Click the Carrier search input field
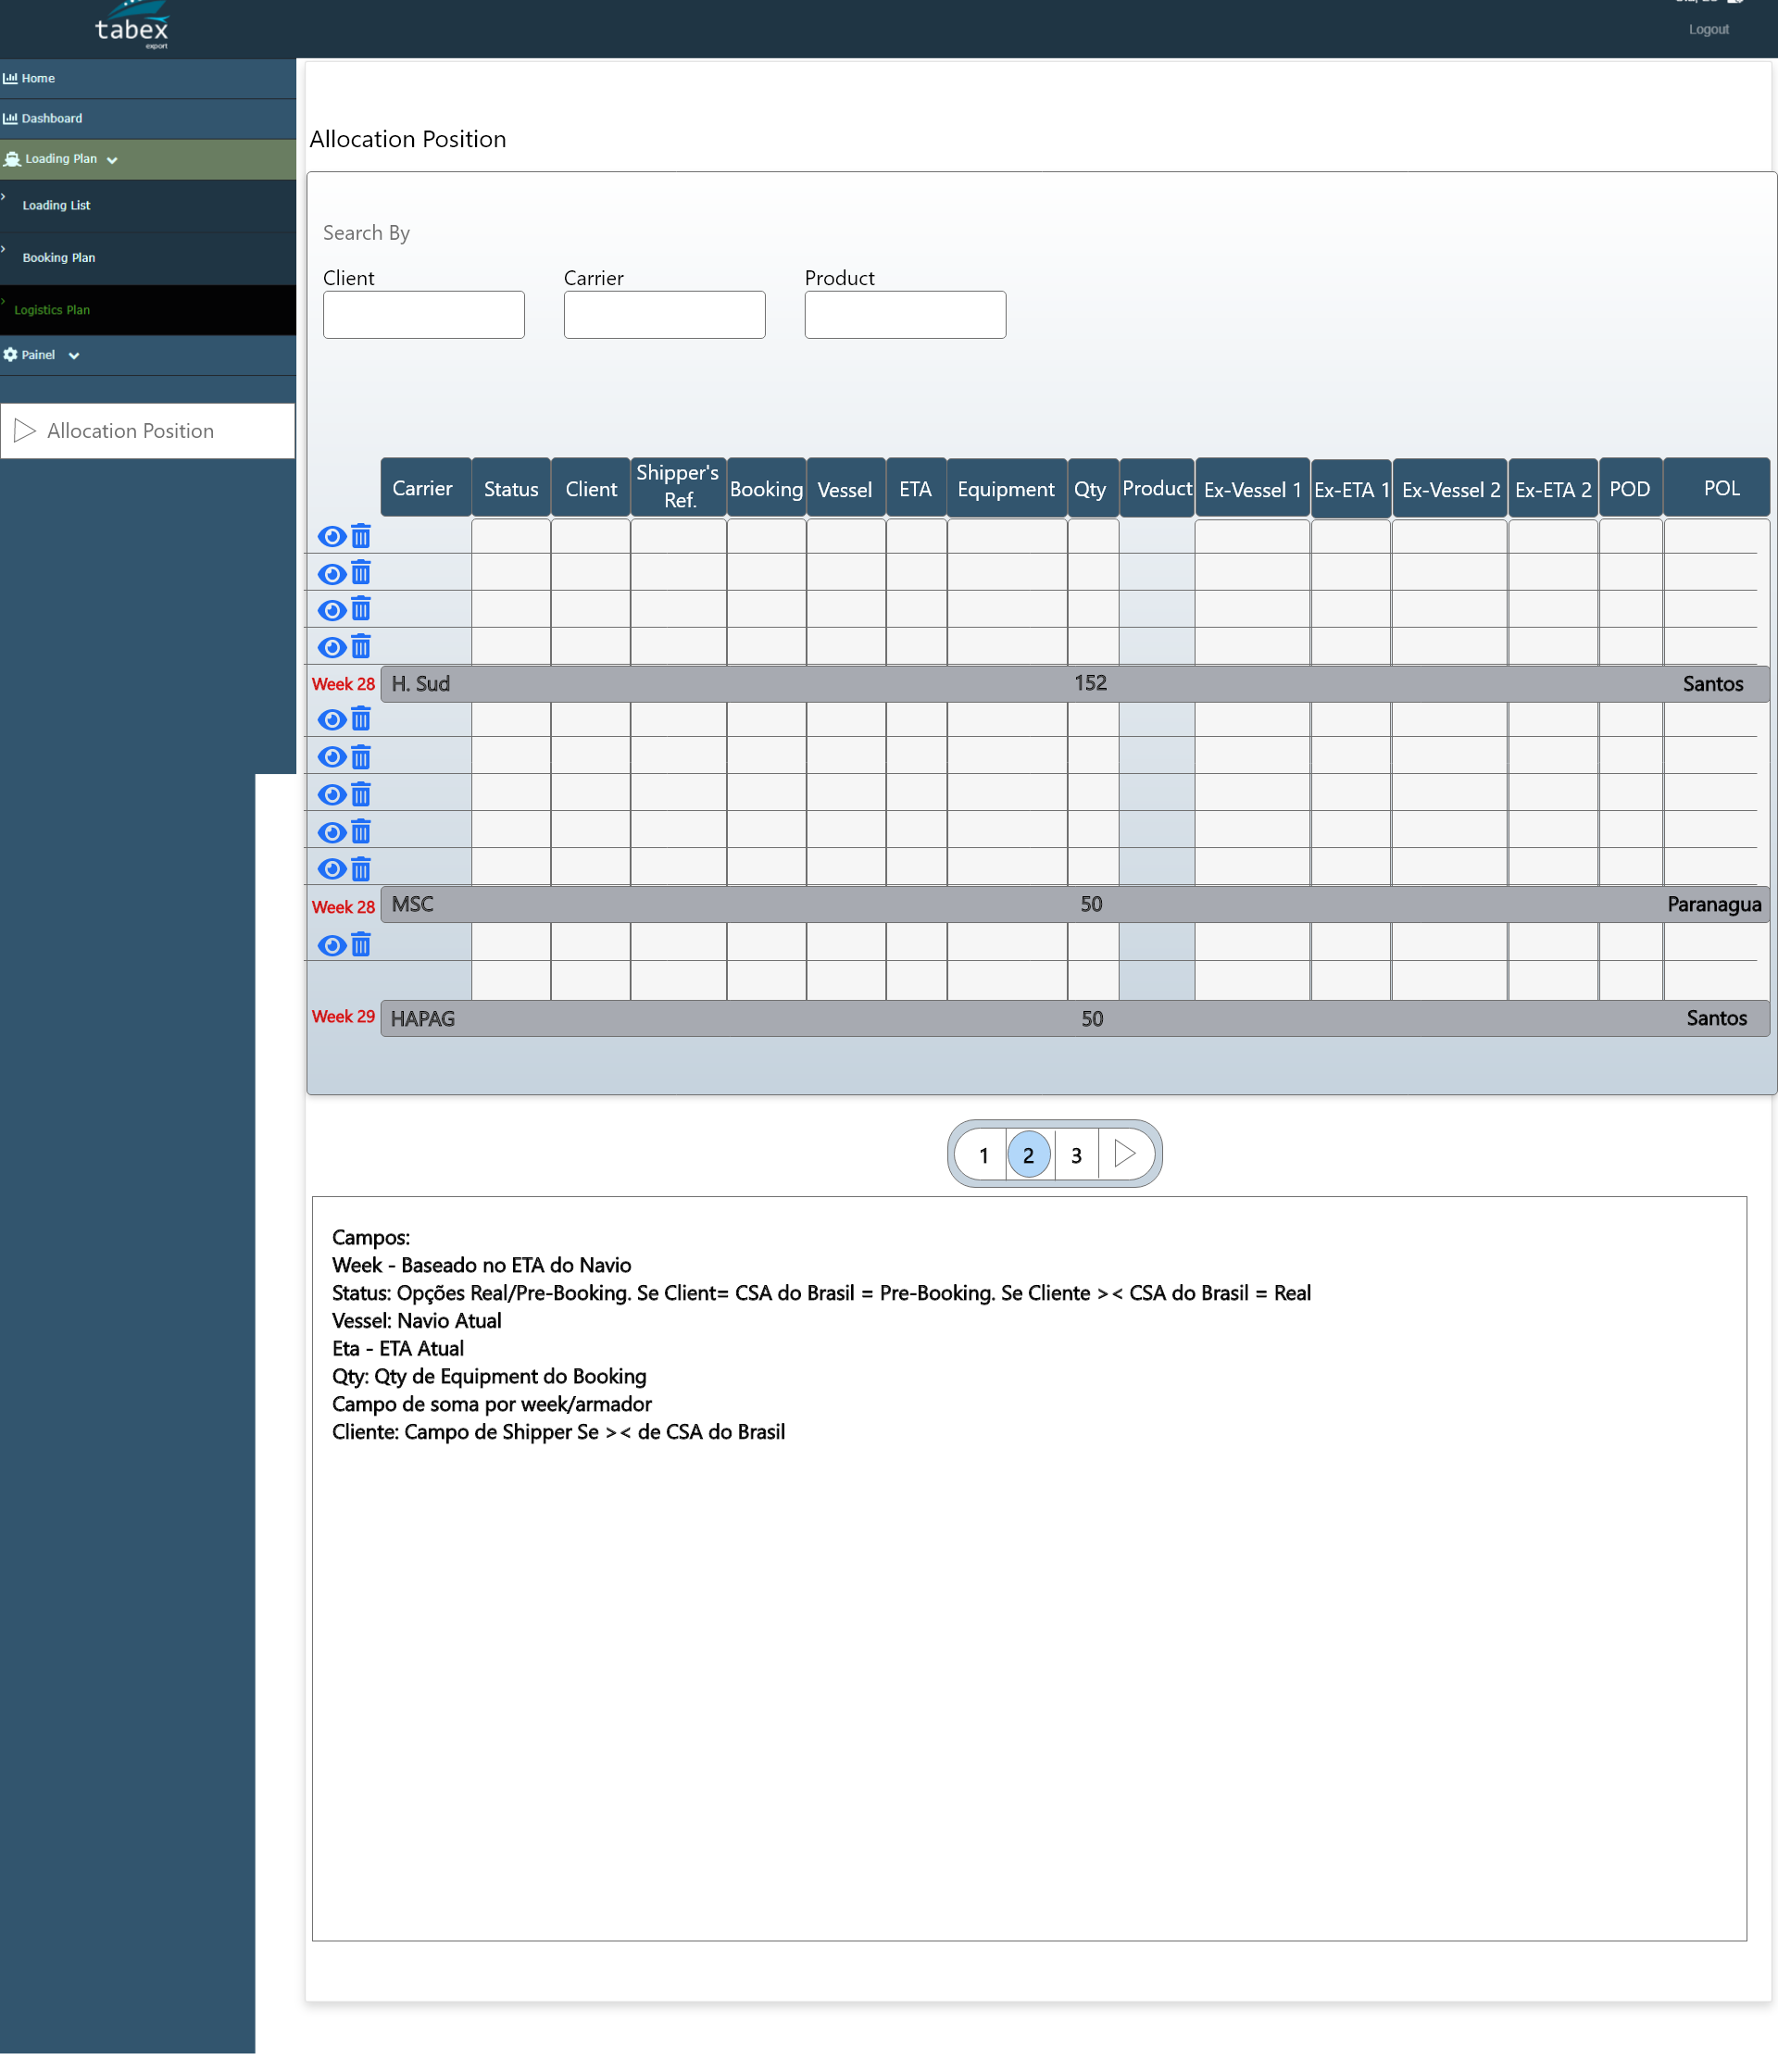 tap(664, 315)
